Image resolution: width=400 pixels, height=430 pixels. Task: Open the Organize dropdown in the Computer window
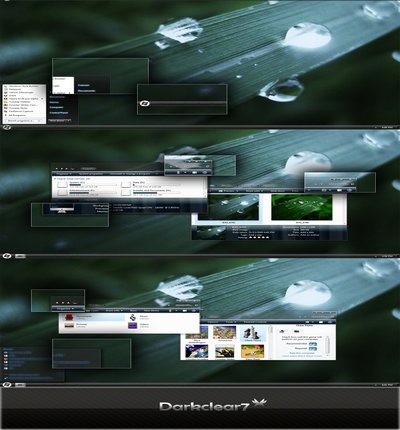point(63,174)
